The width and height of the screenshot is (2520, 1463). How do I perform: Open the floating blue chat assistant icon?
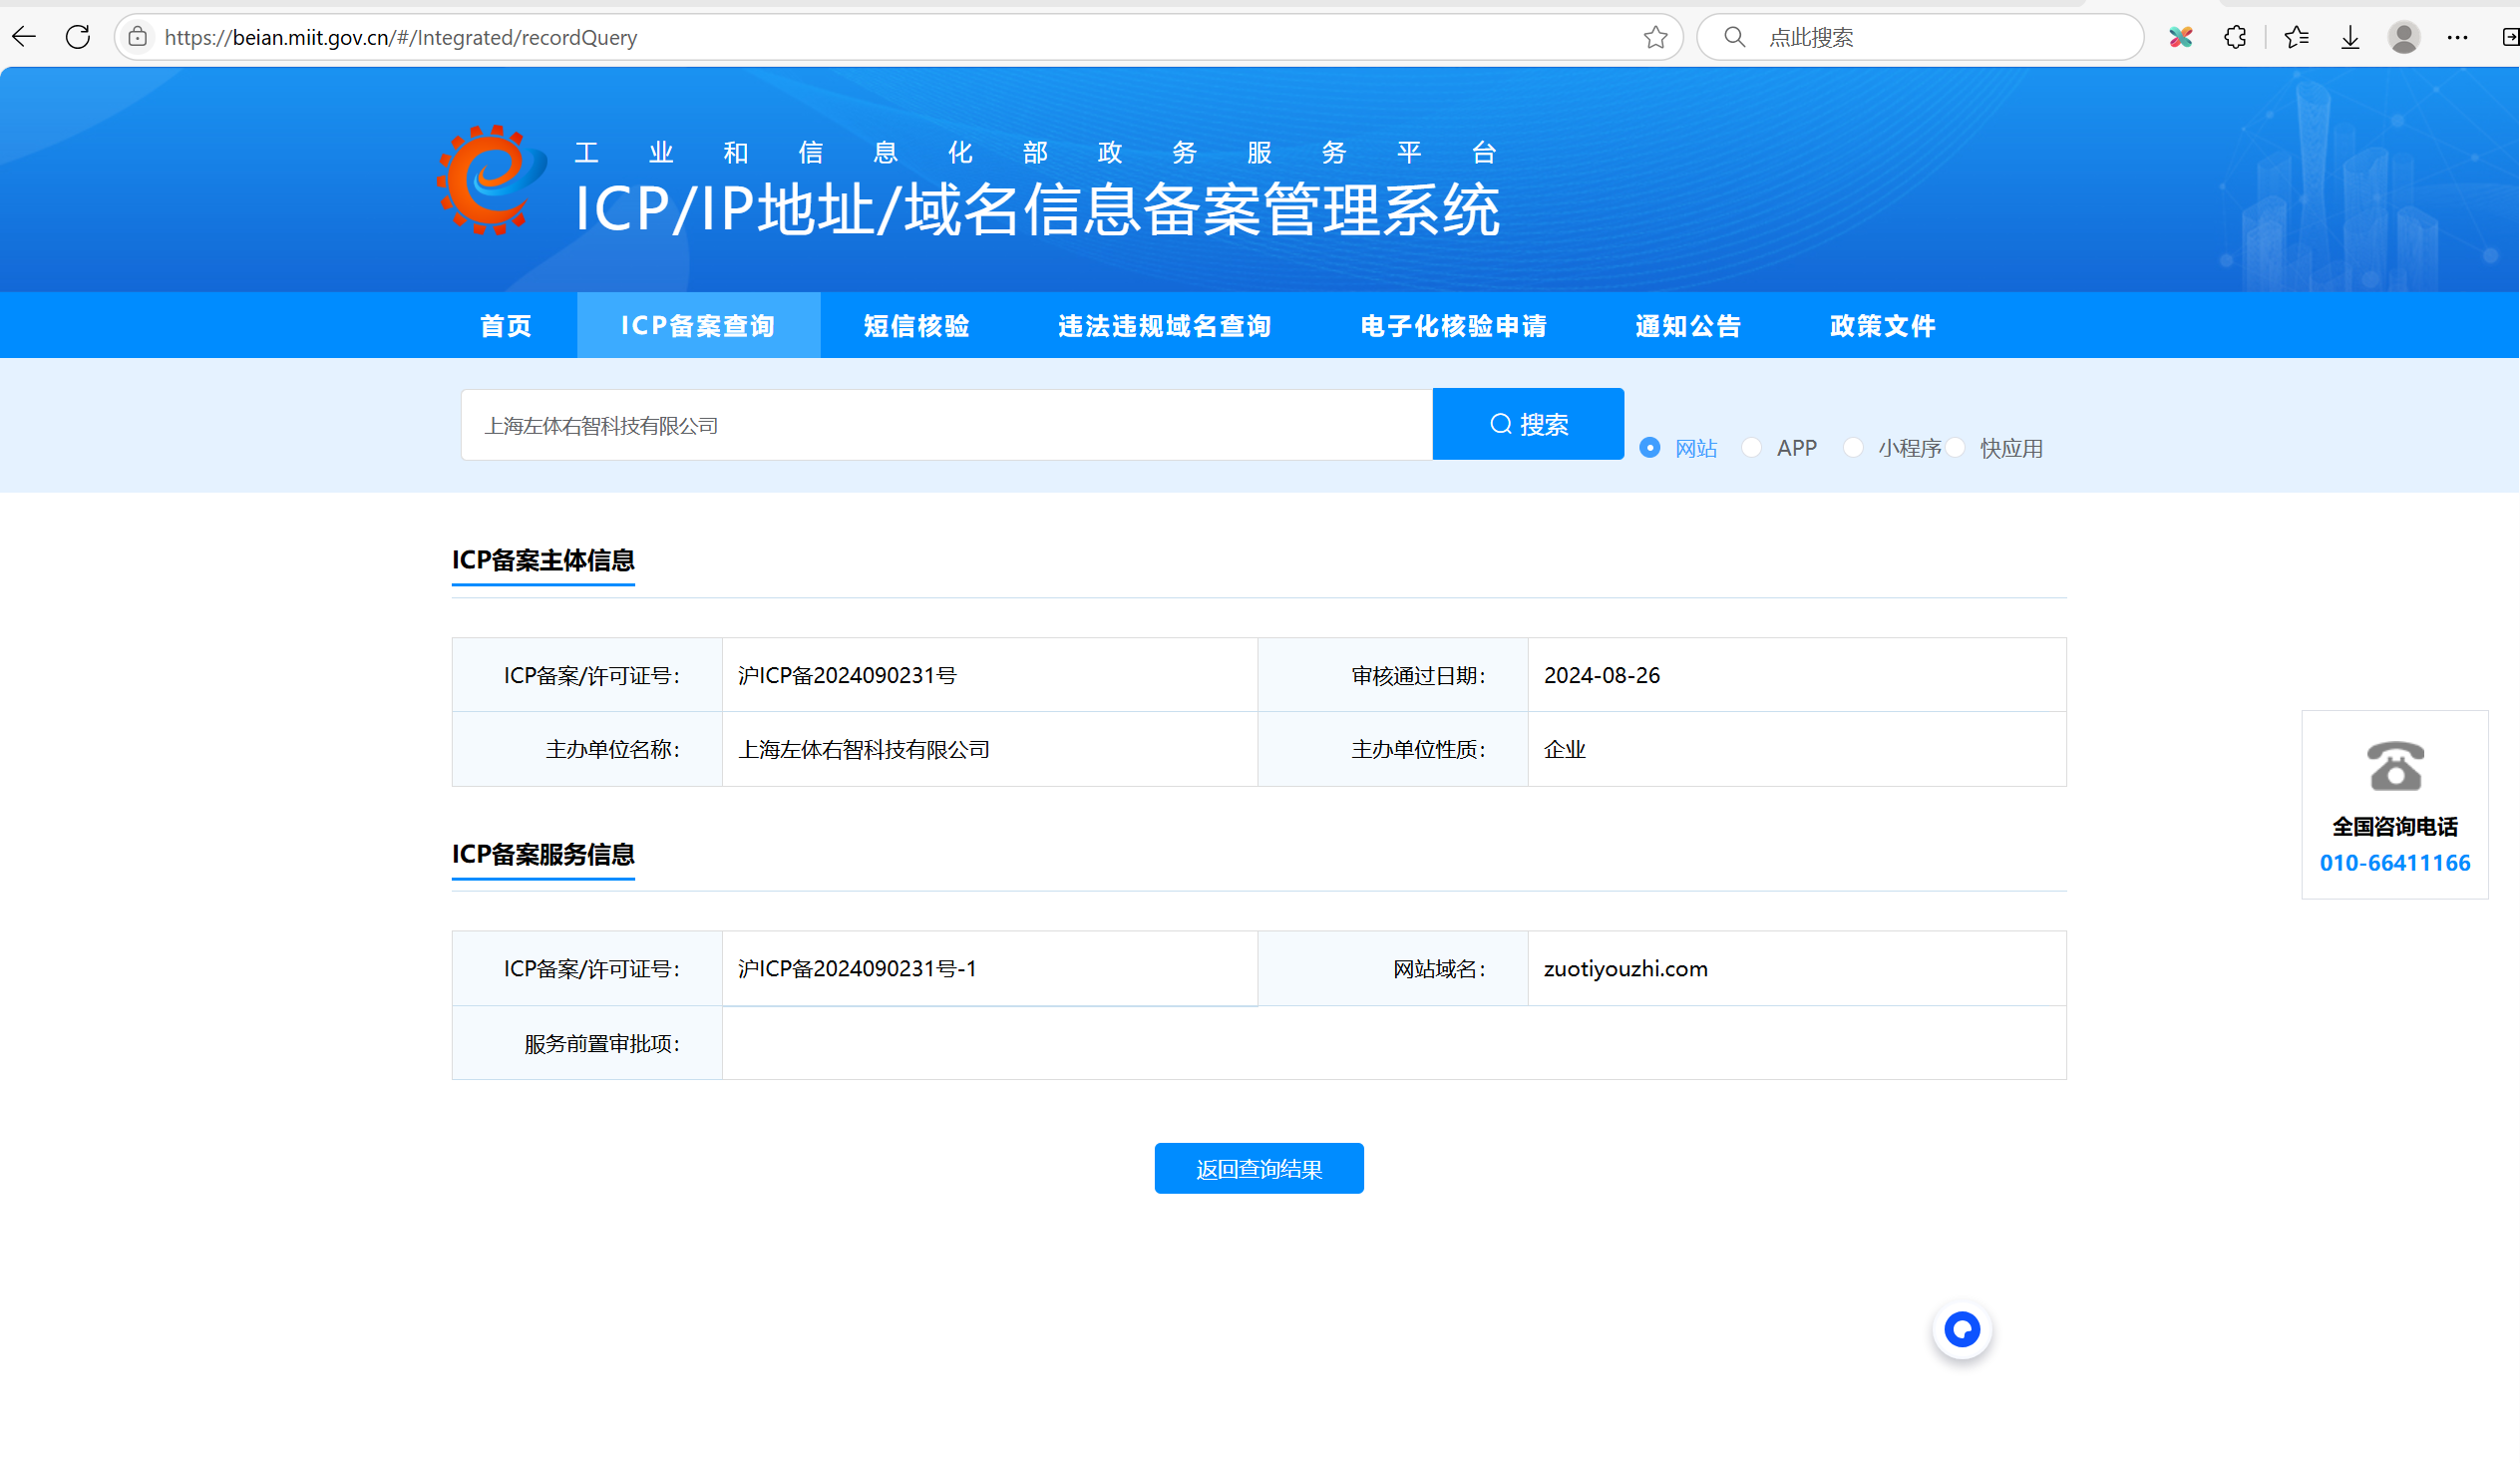(1961, 1329)
